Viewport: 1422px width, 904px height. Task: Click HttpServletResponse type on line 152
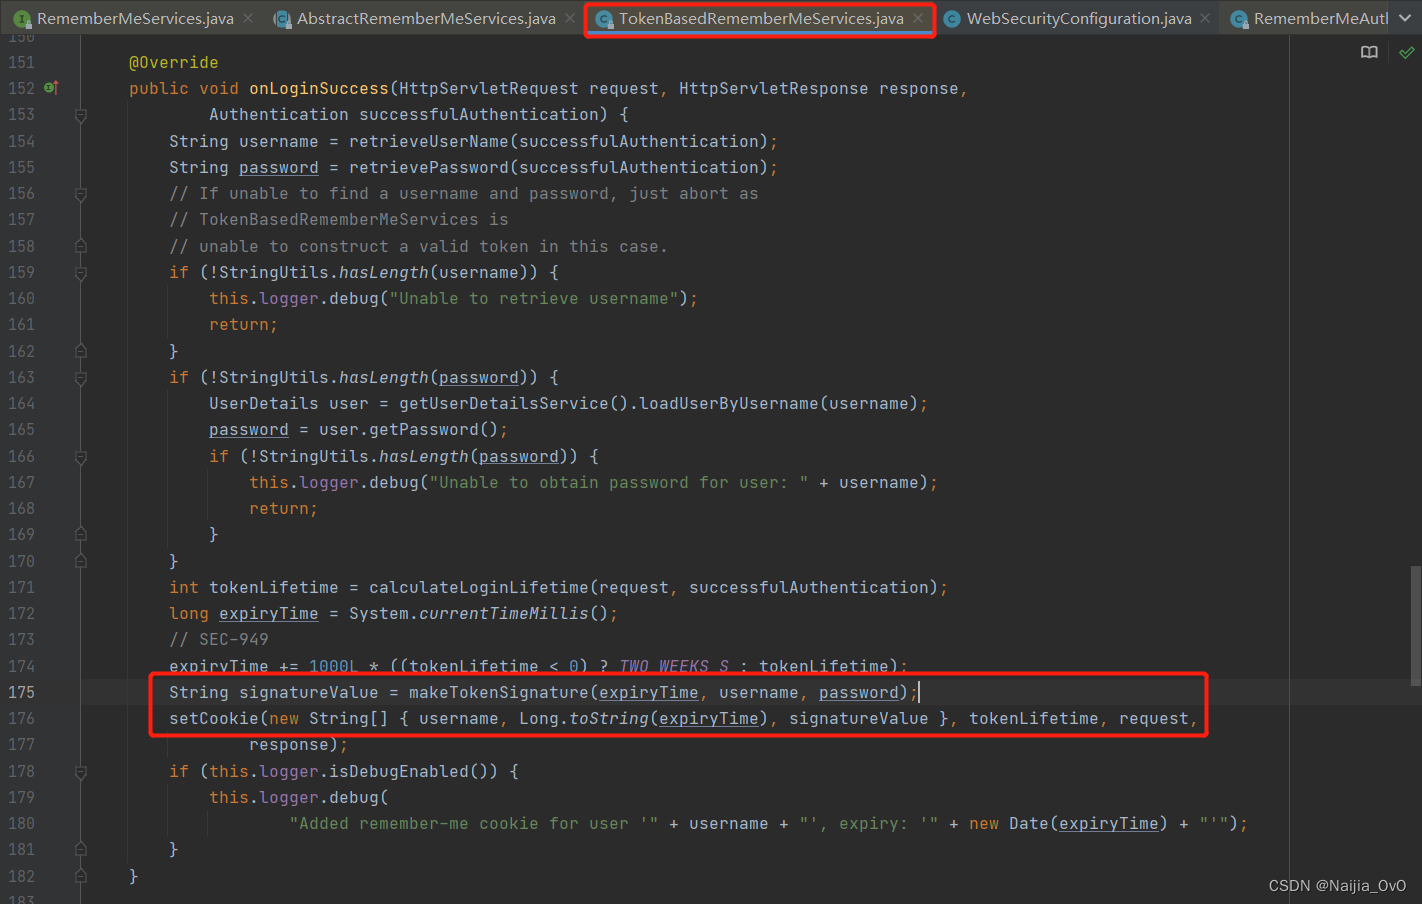773,88
